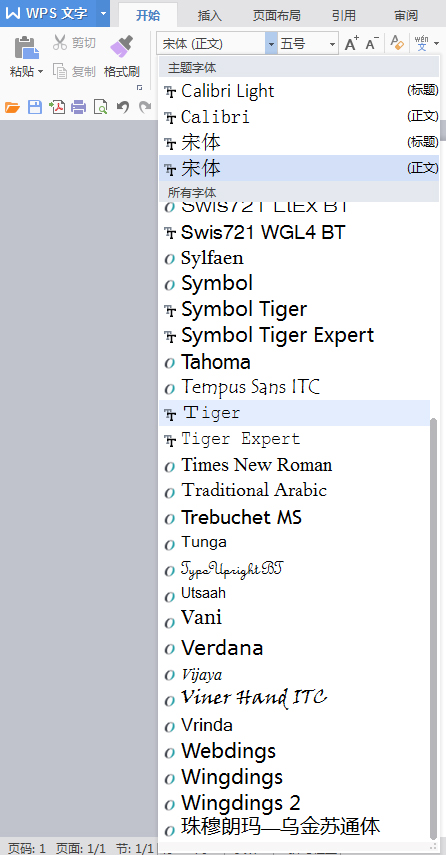Select the Format Painter brush icon
The image size is (446, 855).
coord(121,47)
